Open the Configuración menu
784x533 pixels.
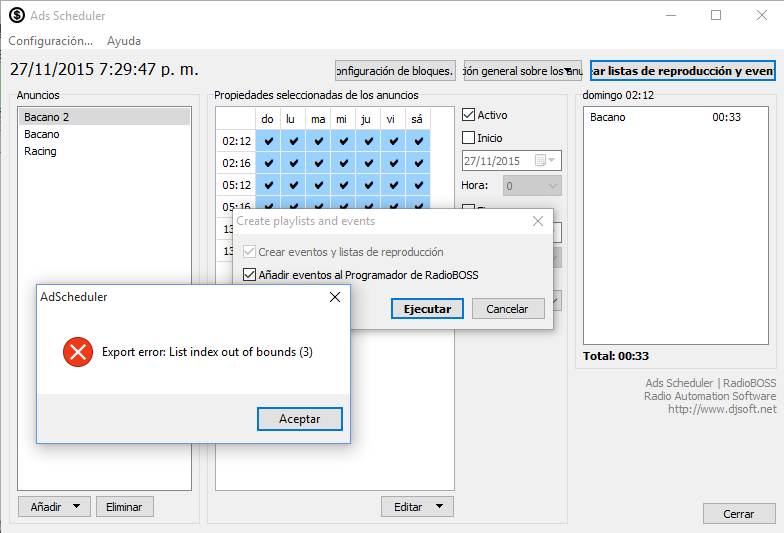pyautogui.click(x=50, y=41)
